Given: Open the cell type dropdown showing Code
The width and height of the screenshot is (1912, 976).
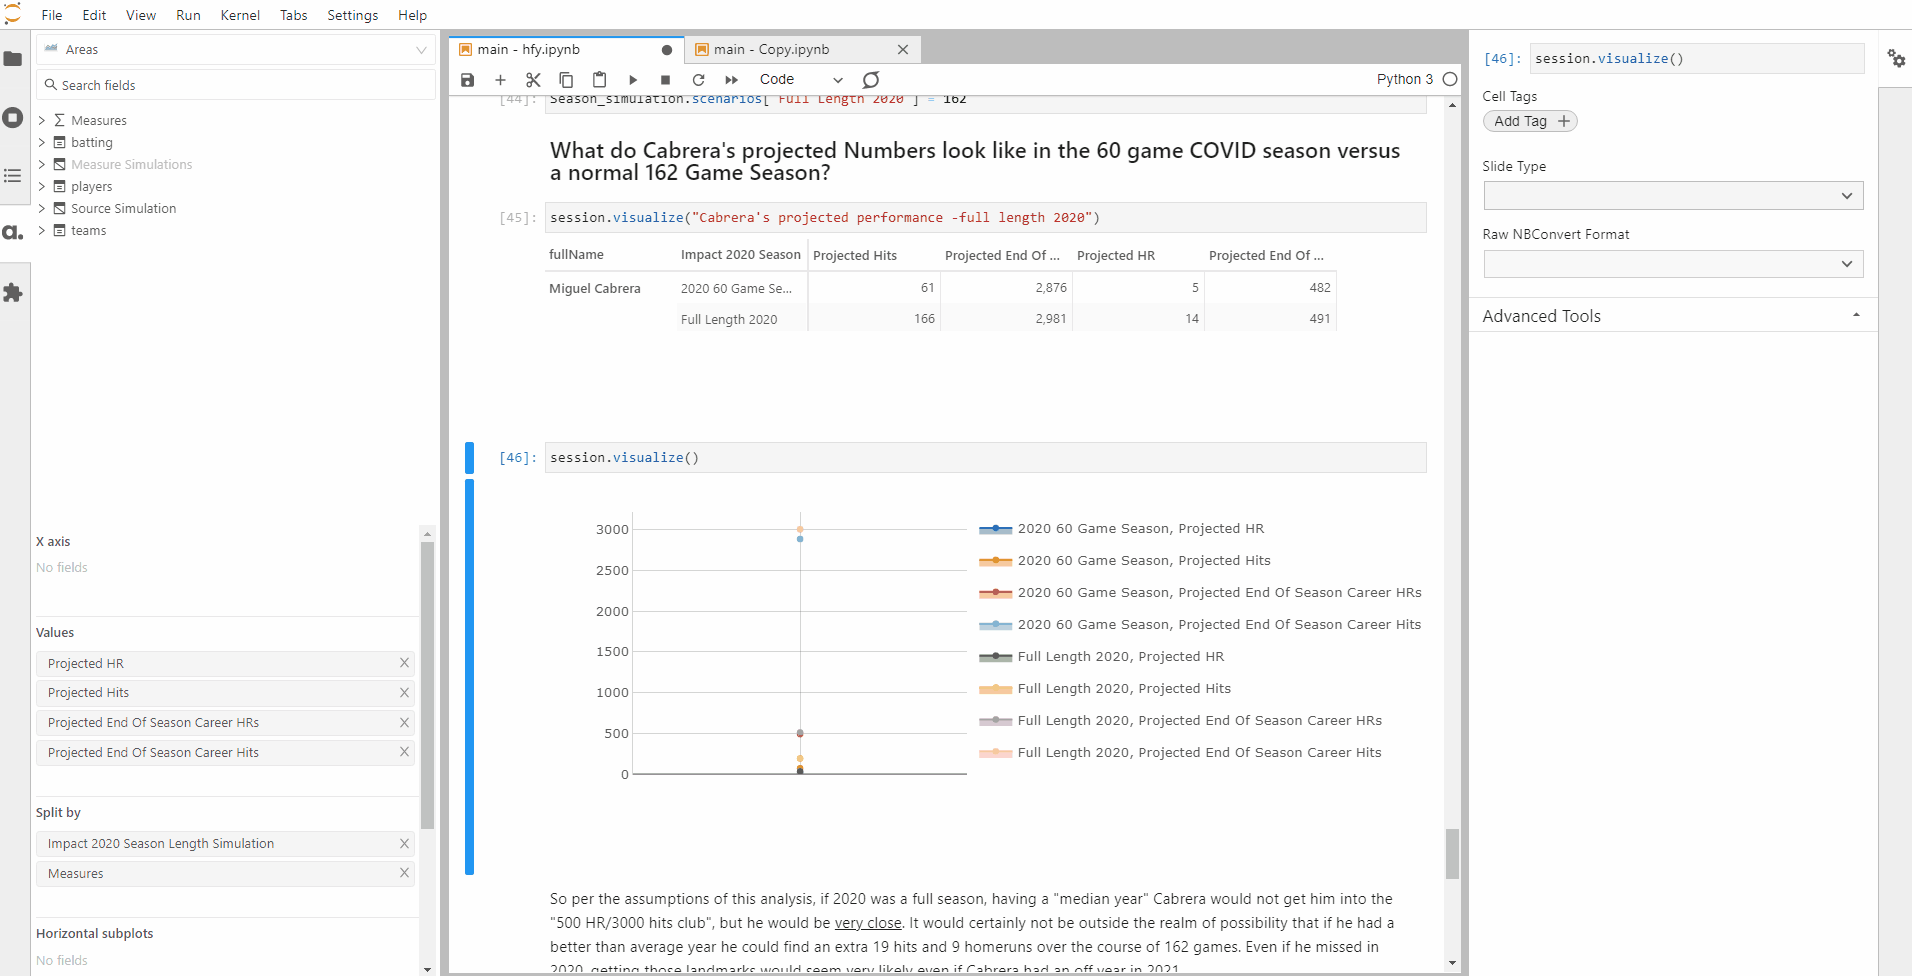Looking at the screenshot, I should point(801,79).
